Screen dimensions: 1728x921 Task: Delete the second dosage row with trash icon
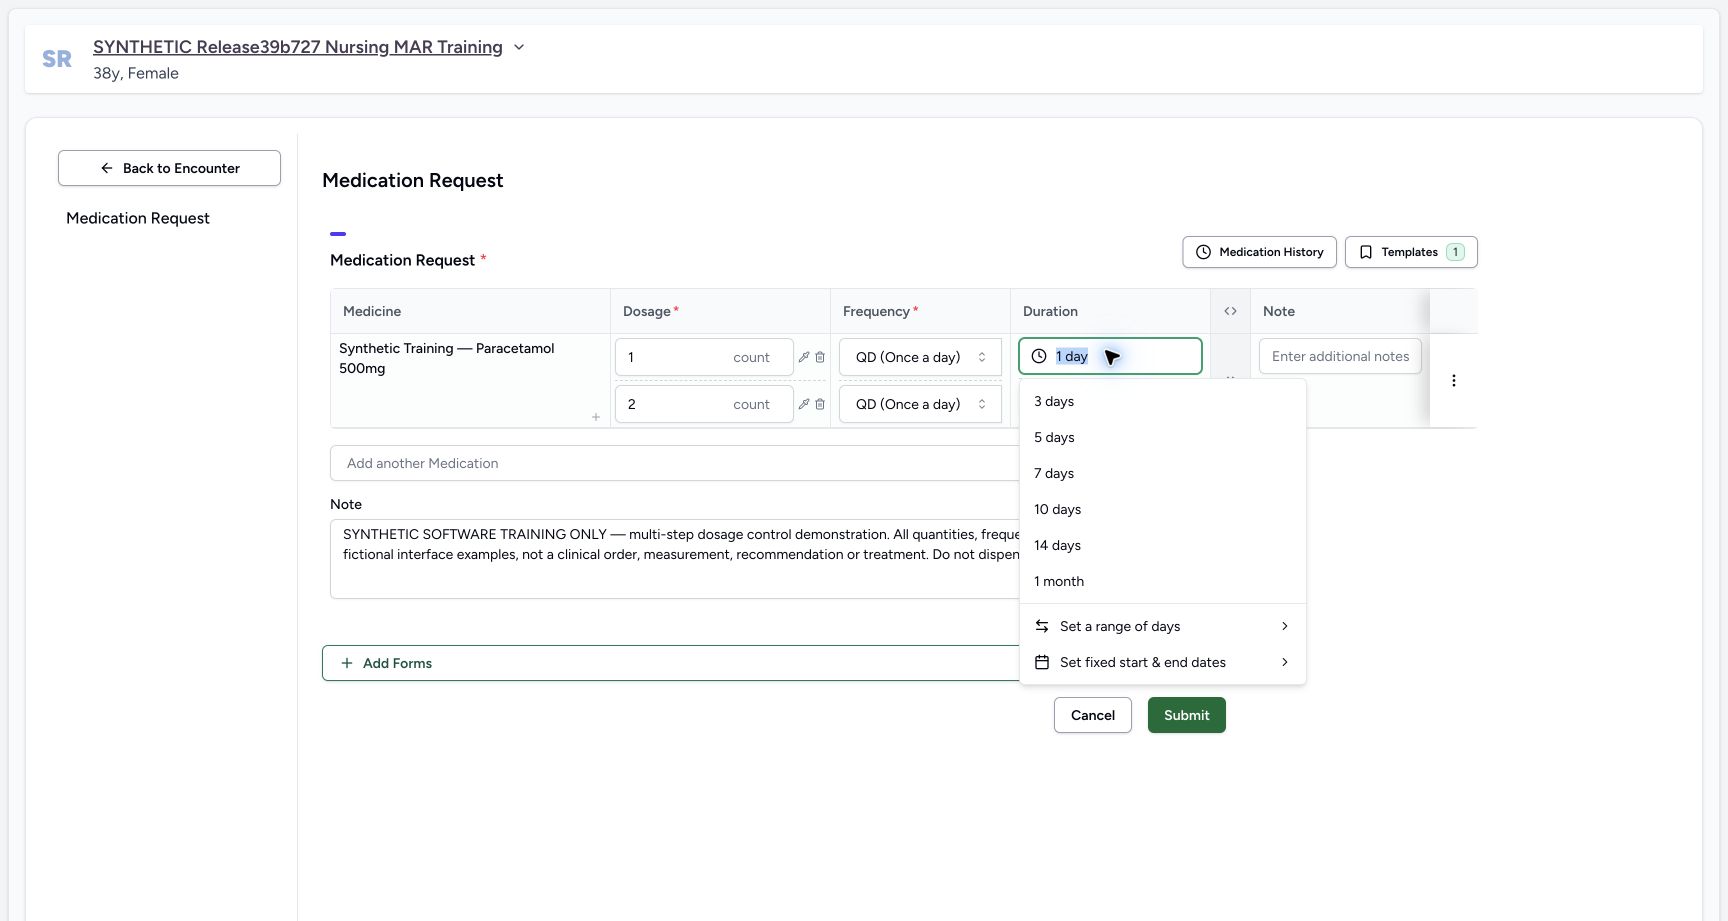(820, 404)
